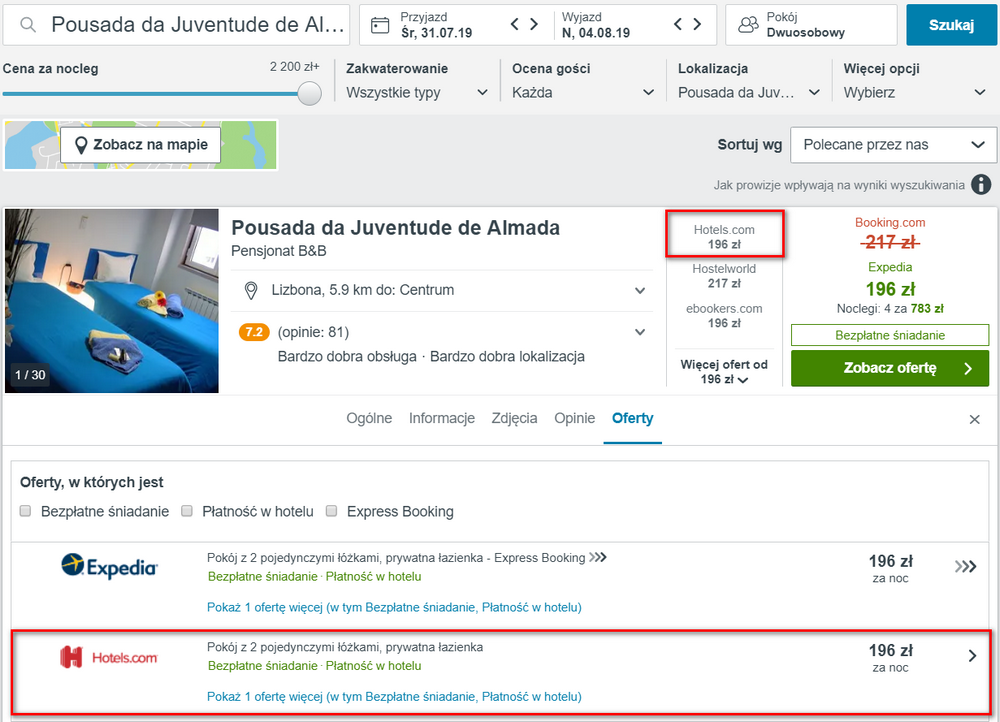This screenshot has height=722, width=1000.
Task: Open the Więcej opcji dropdown
Action: (x=915, y=92)
